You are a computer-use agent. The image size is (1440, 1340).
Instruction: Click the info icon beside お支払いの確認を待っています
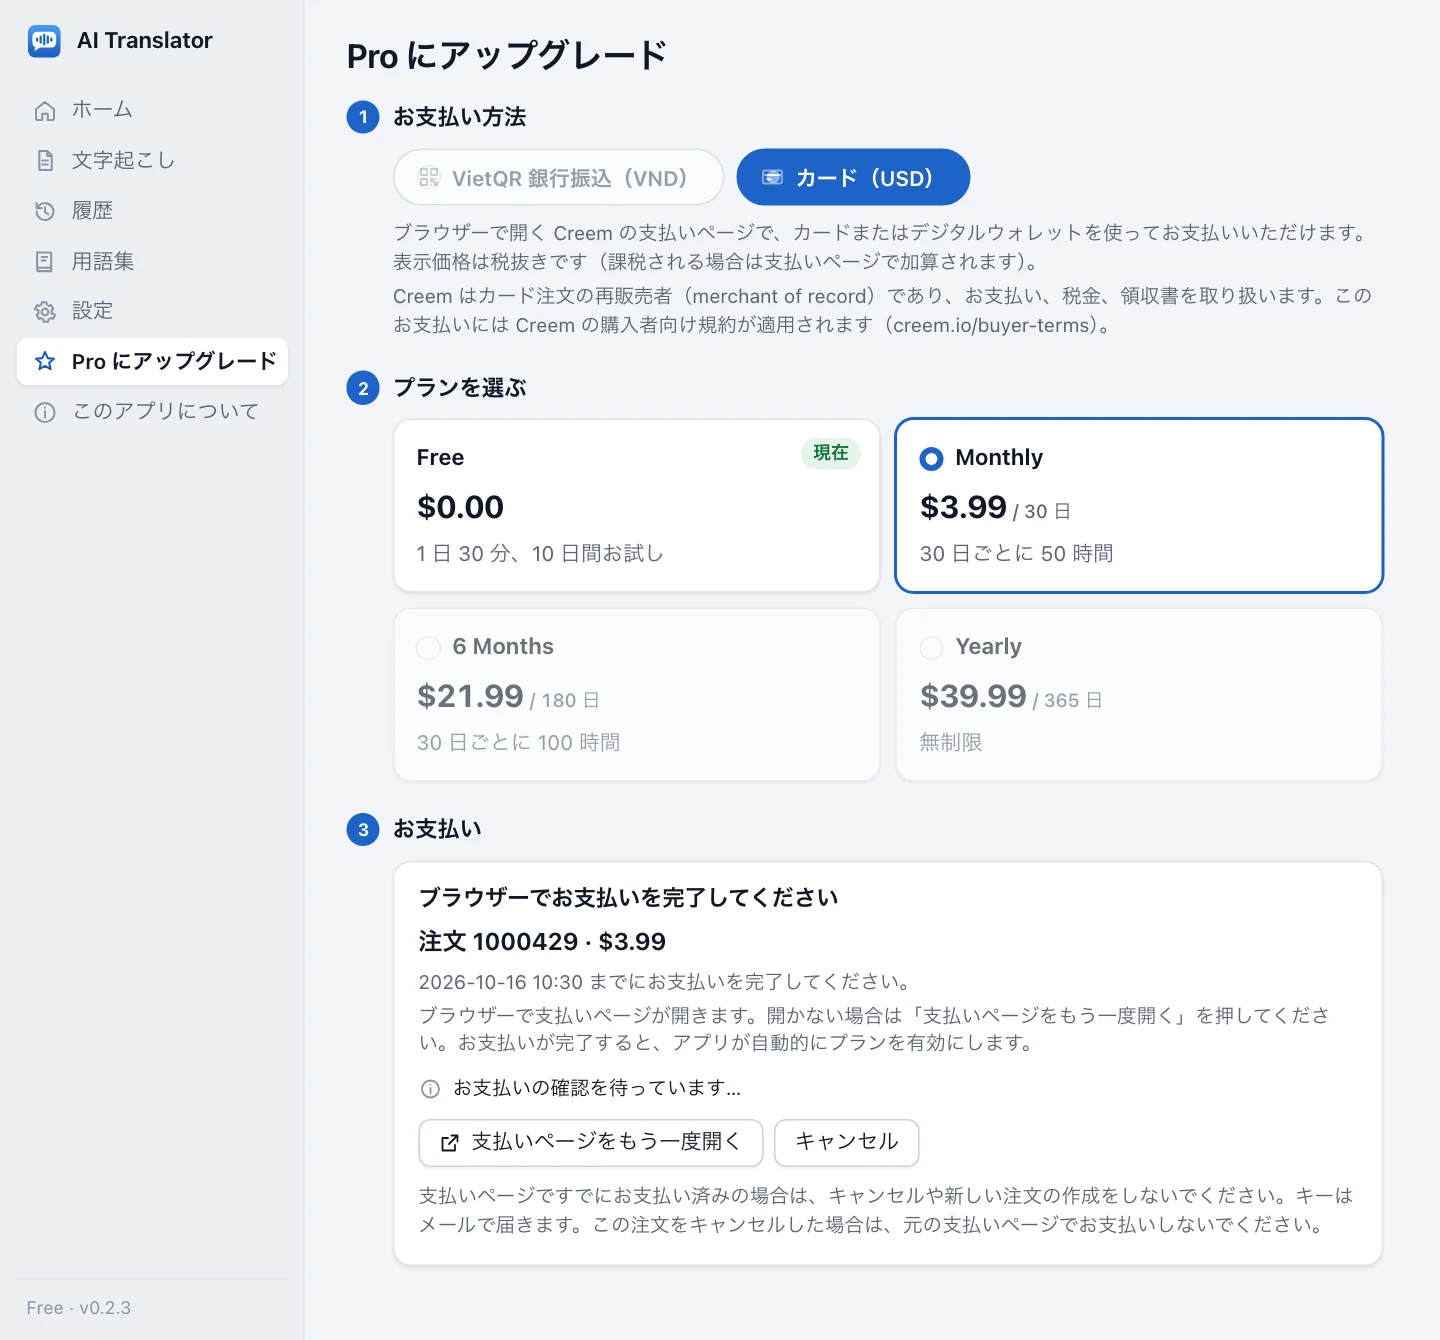click(431, 1089)
